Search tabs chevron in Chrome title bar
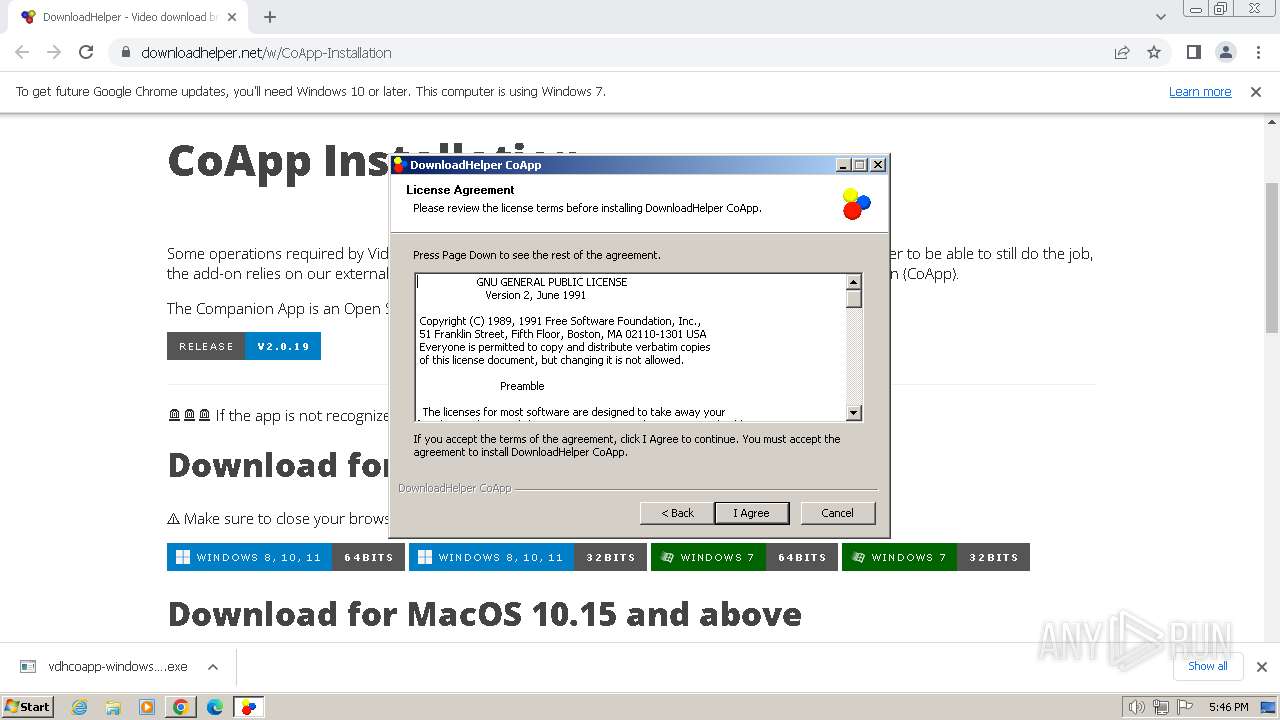 point(1160,17)
